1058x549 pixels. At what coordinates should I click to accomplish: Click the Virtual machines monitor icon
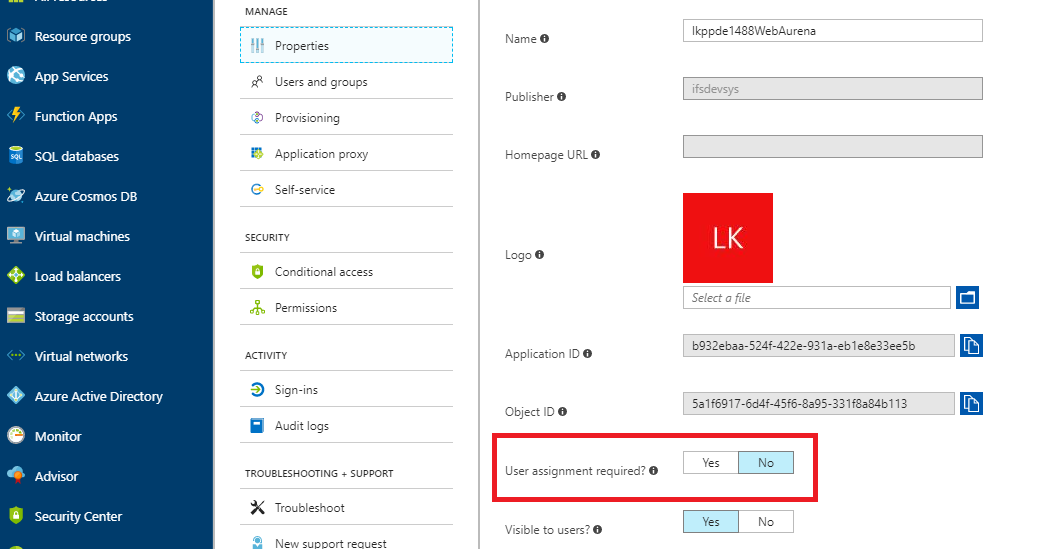pos(16,235)
